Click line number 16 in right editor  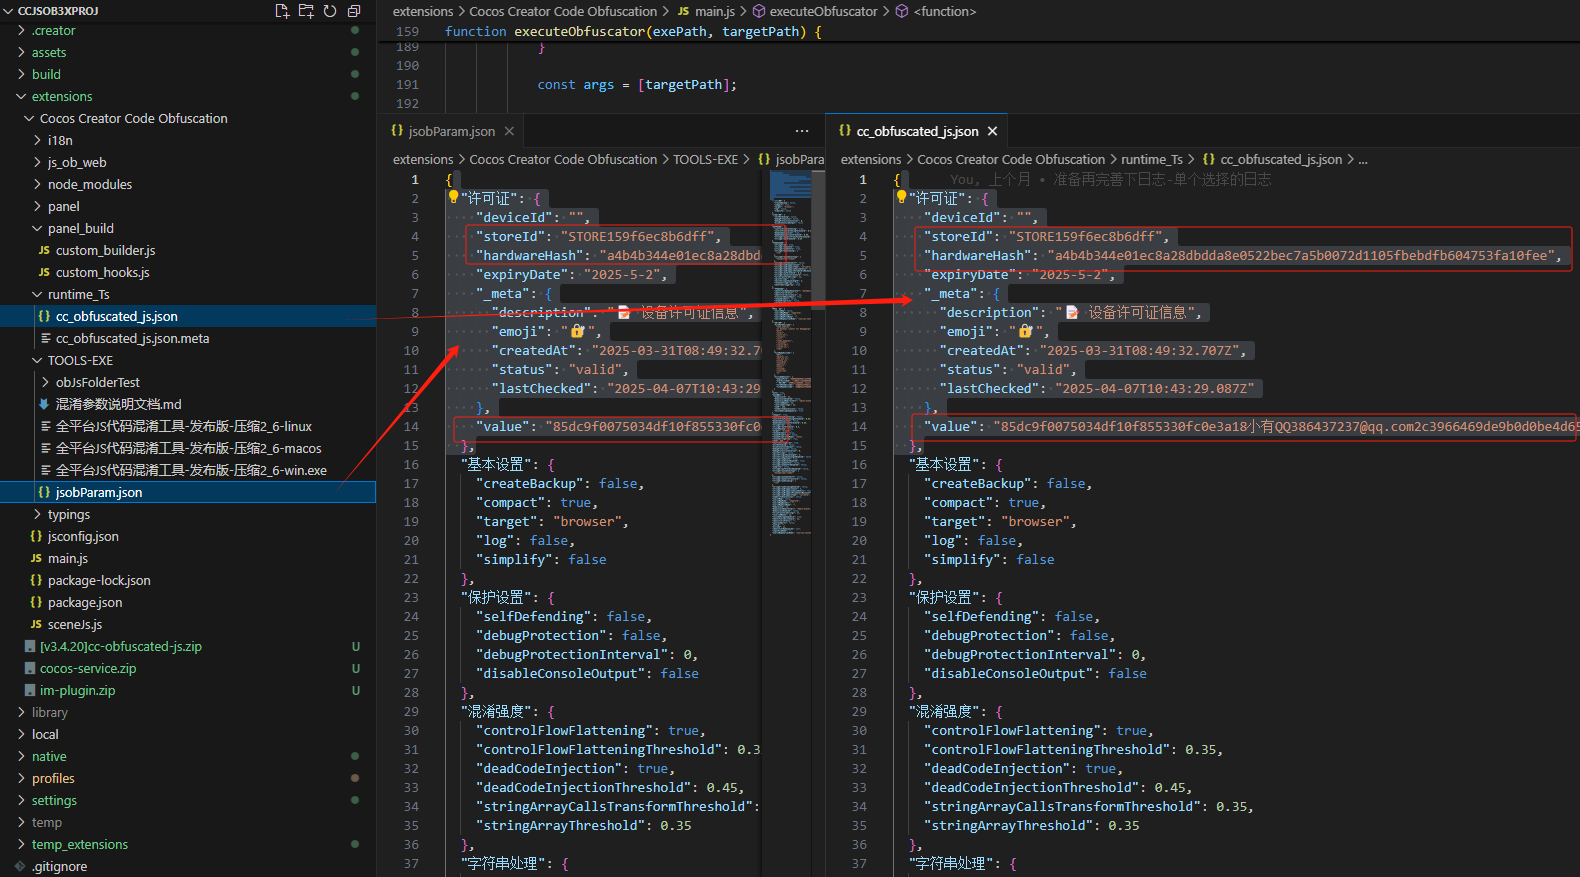859,464
